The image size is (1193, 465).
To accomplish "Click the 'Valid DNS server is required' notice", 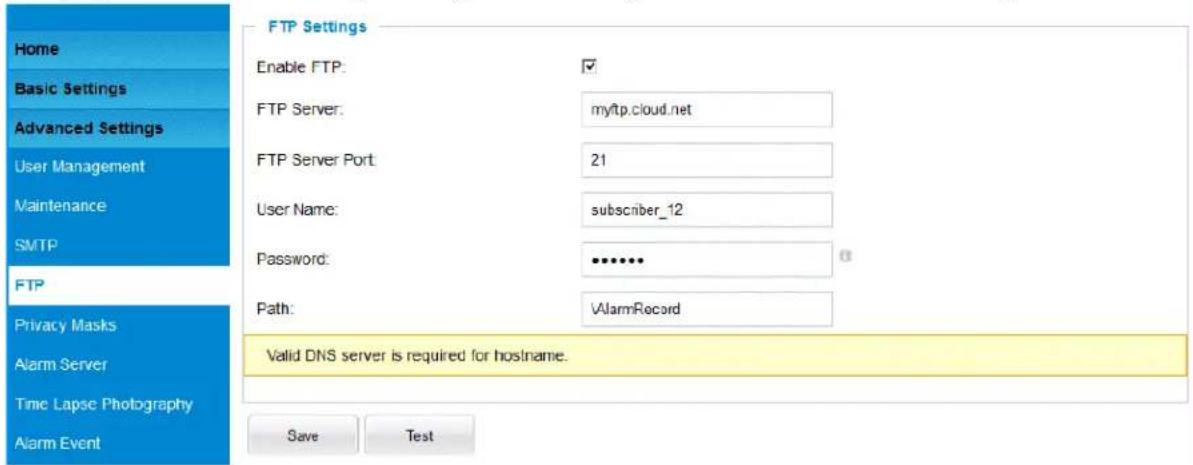I will (716, 355).
